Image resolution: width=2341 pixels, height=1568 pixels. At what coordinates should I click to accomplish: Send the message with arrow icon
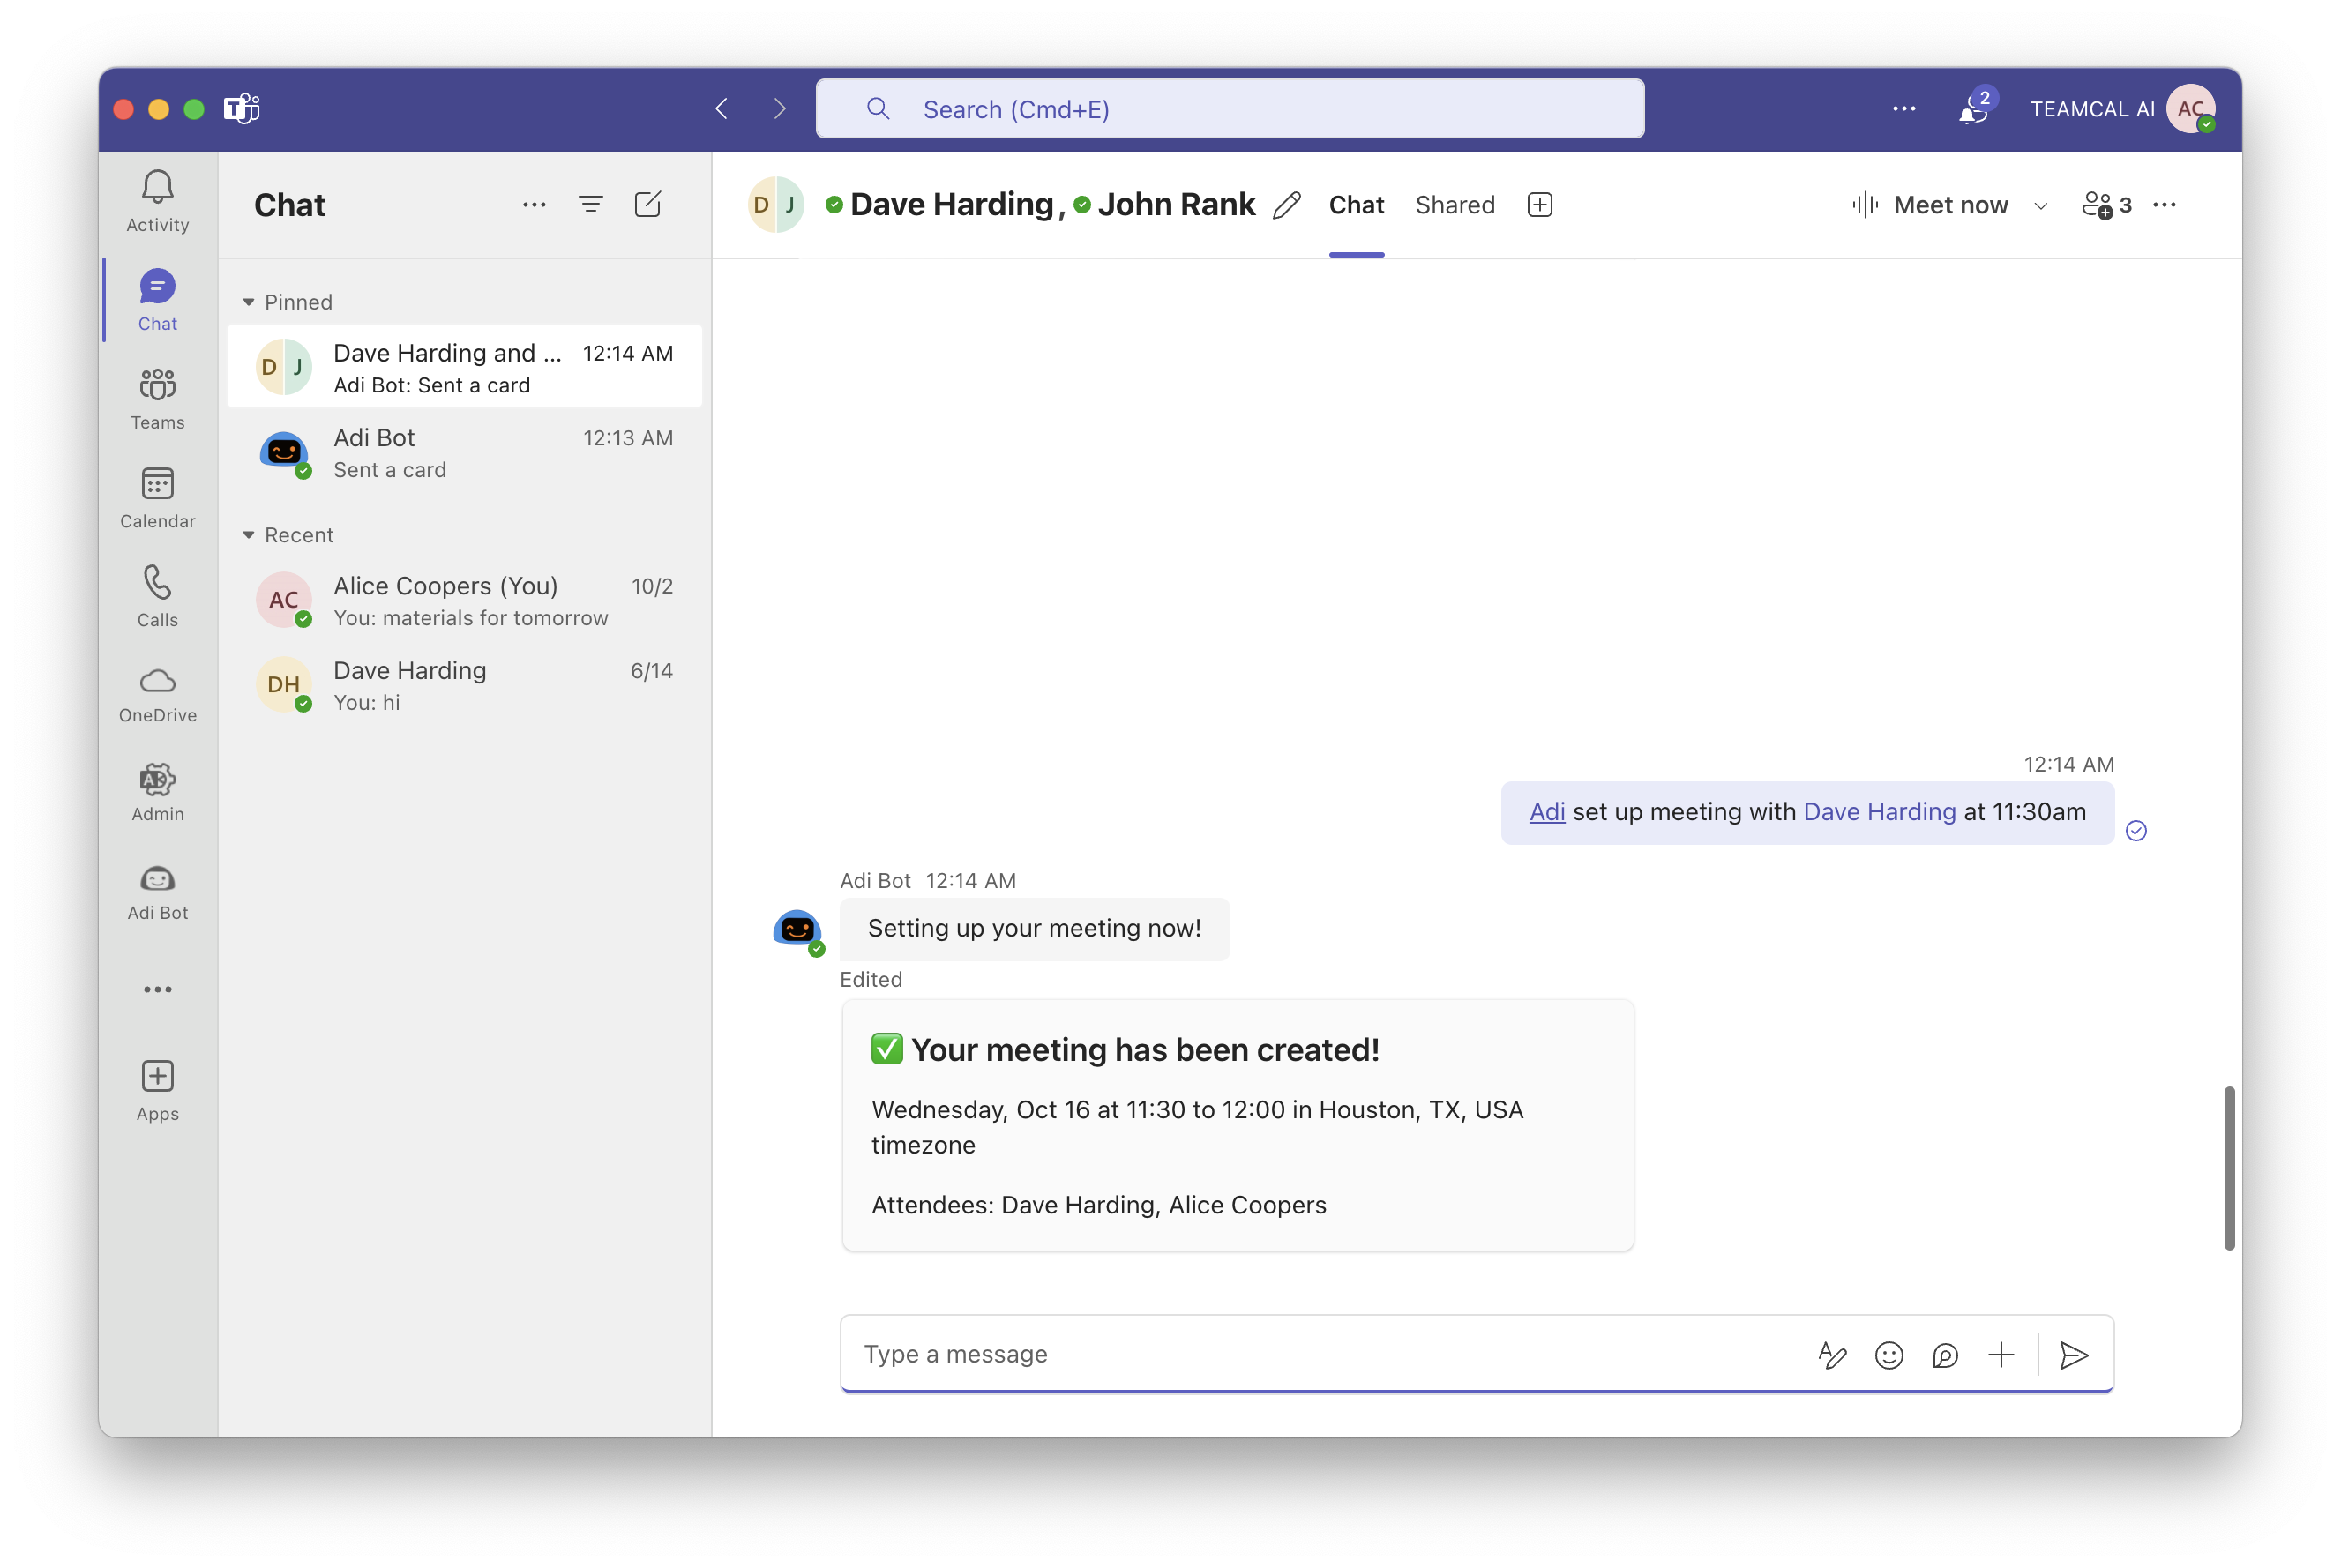pyautogui.click(x=2073, y=1355)
